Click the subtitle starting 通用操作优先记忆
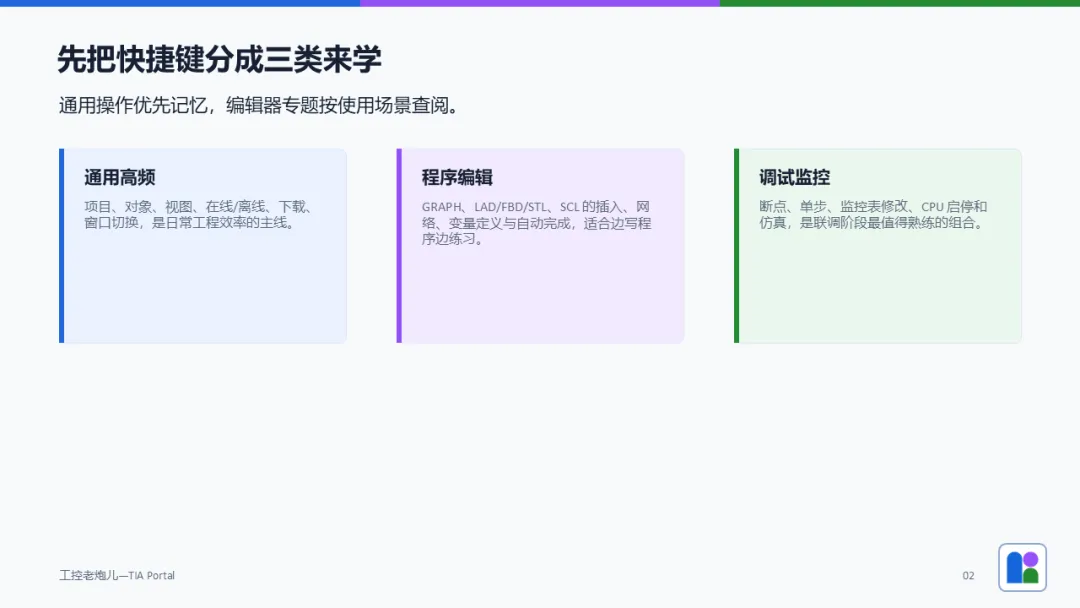Viewport: 1080px width, 608px height. pos(259,105)
